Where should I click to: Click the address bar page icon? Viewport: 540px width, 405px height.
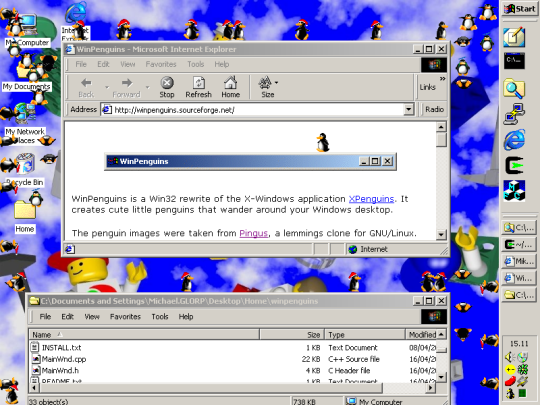point(107,110)
